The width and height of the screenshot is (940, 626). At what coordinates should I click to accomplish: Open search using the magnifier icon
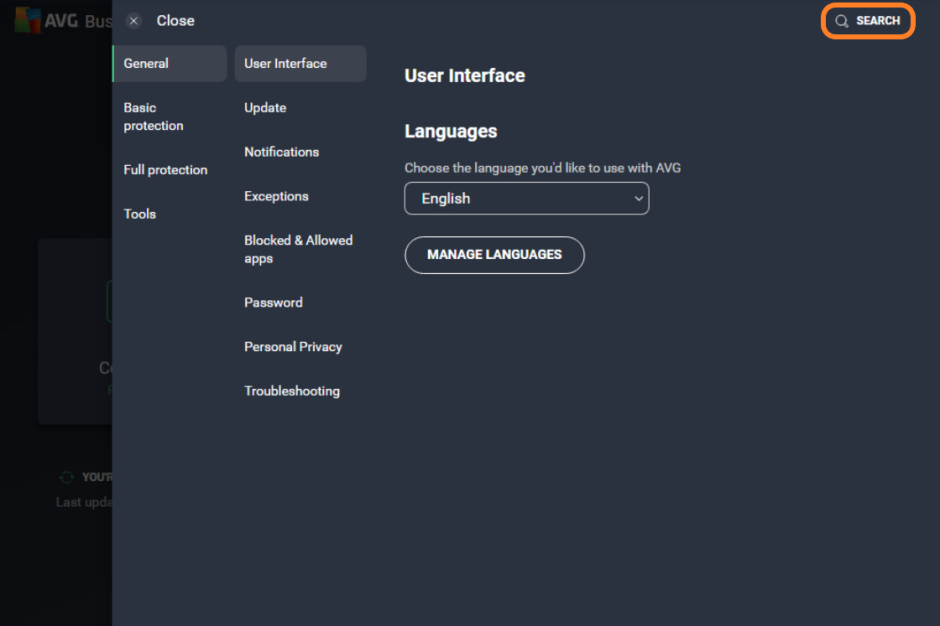click(843, 20)
